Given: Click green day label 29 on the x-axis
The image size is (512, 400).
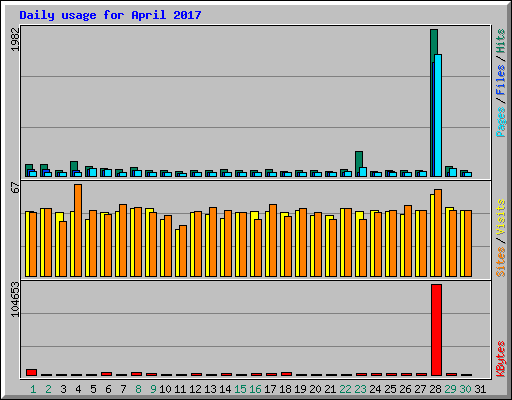Looking at the screenshot, I should pos(450,389).
